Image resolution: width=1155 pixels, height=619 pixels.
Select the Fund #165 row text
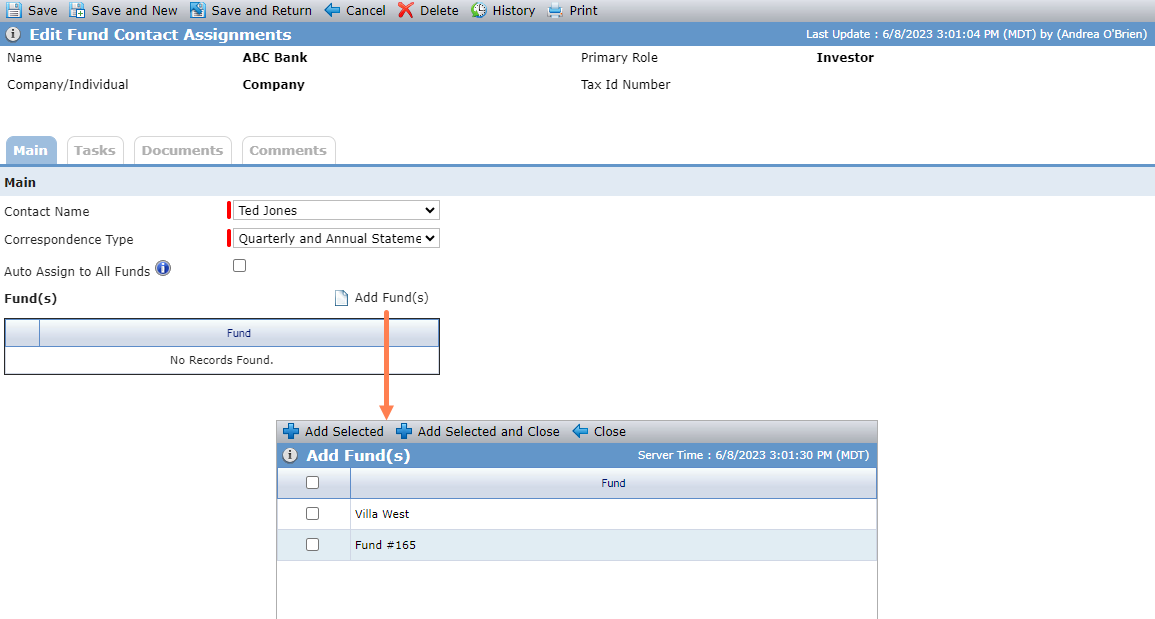(x=385, y=545)
